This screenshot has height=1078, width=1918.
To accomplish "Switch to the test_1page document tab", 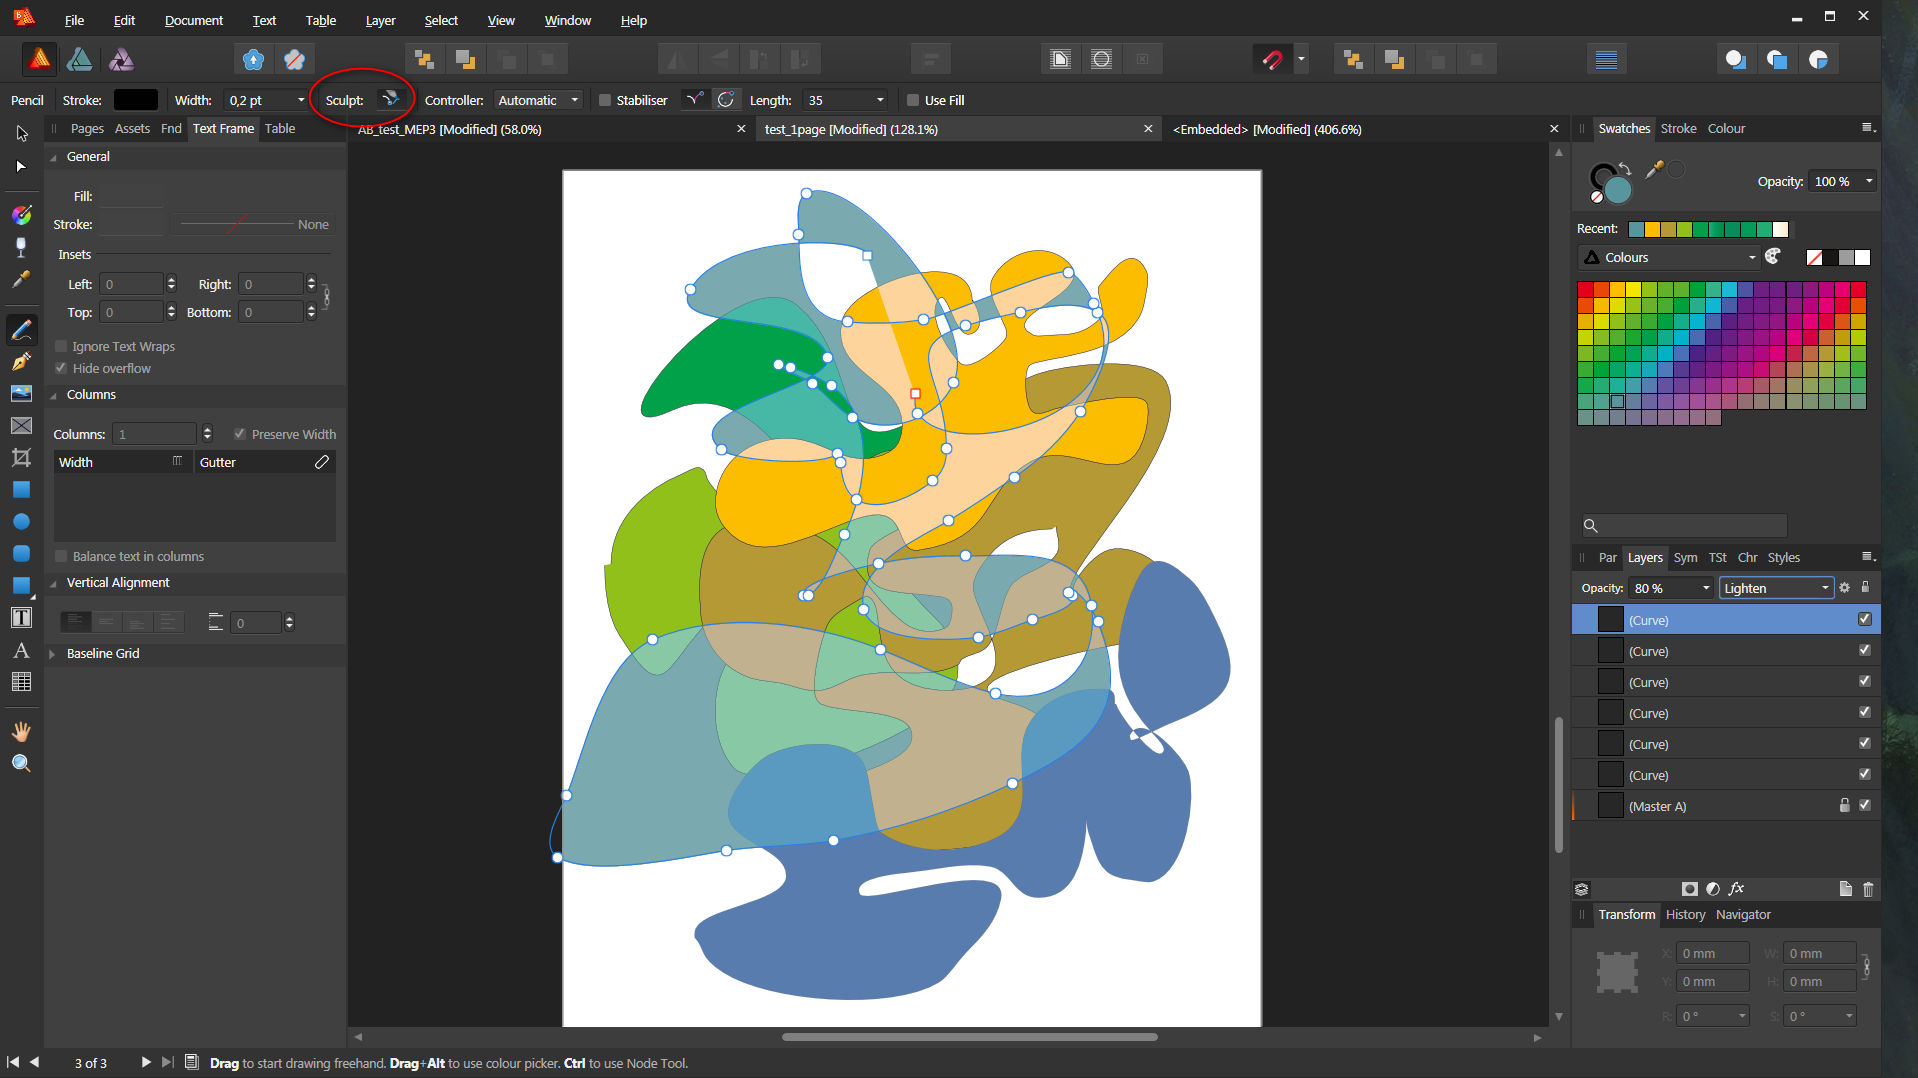I will (850, 129).
